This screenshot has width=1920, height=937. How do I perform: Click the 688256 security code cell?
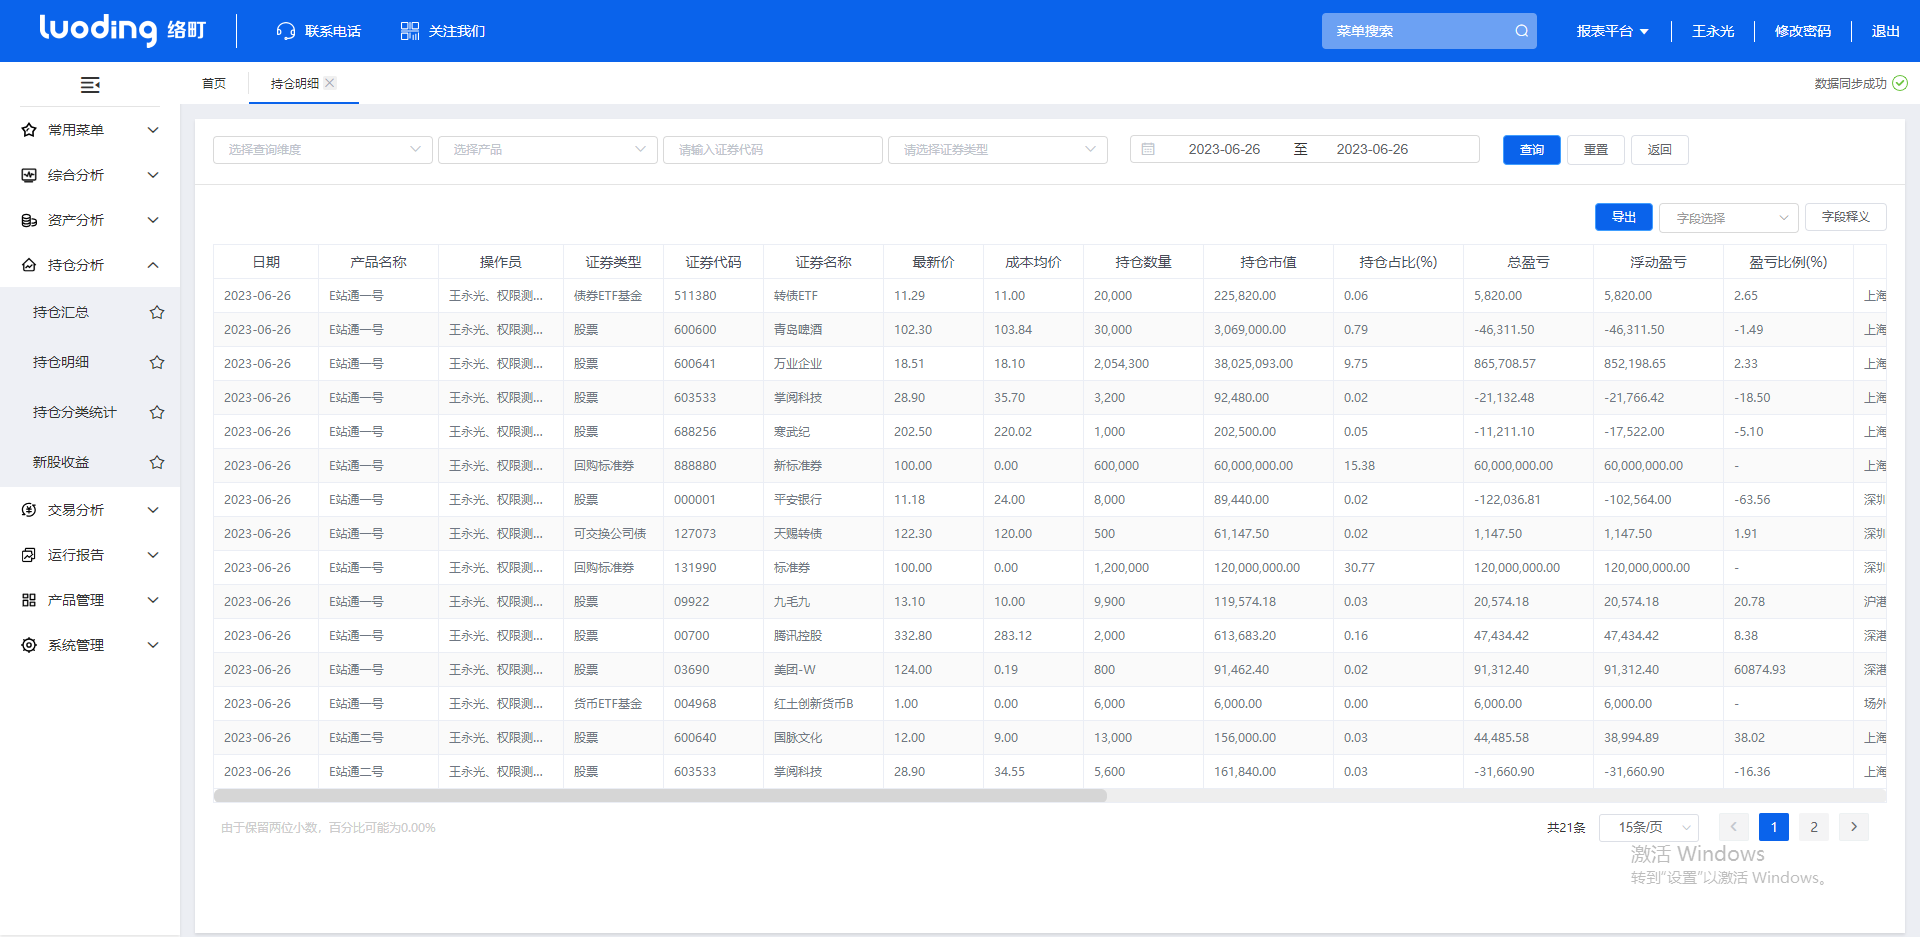pos(713,432)
